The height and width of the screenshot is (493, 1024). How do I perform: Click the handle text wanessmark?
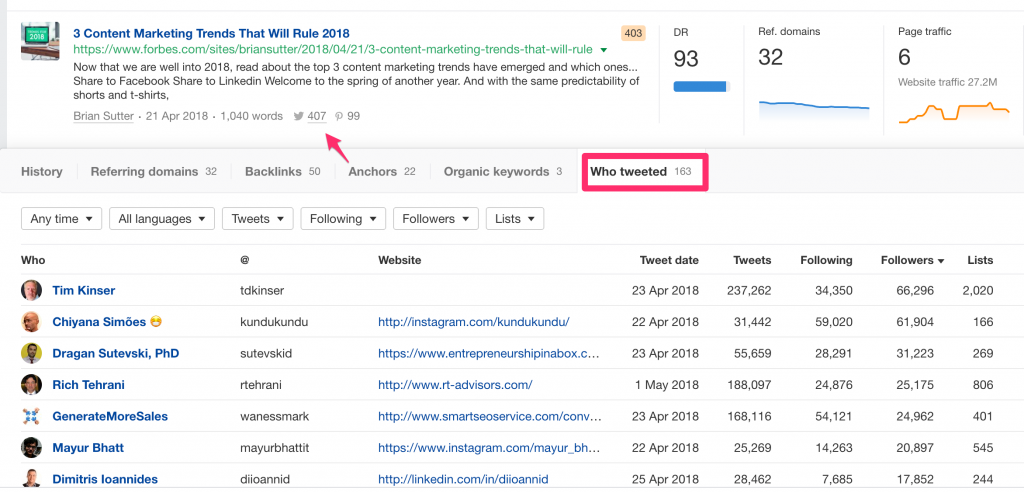275,416
